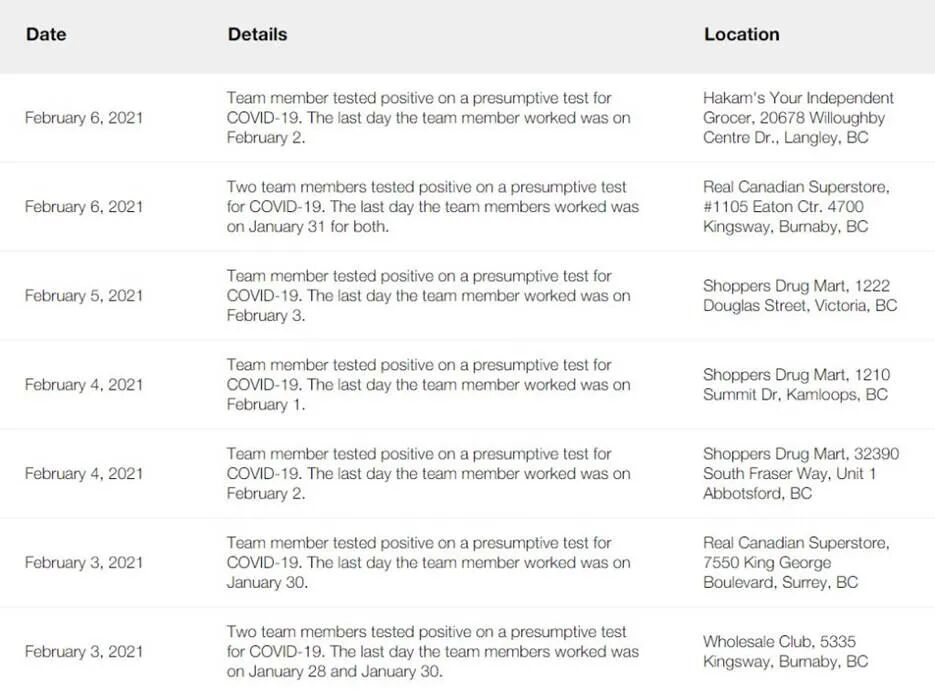Click details with last day January 30
This screenshot has width=935, height=692.
pos(428,562)
